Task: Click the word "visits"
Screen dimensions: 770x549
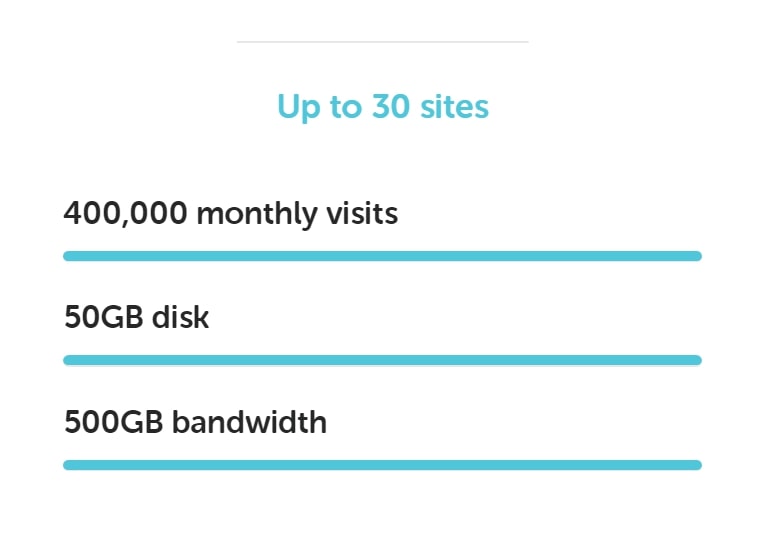Action: pyautogui.click(x=362, y=214)
